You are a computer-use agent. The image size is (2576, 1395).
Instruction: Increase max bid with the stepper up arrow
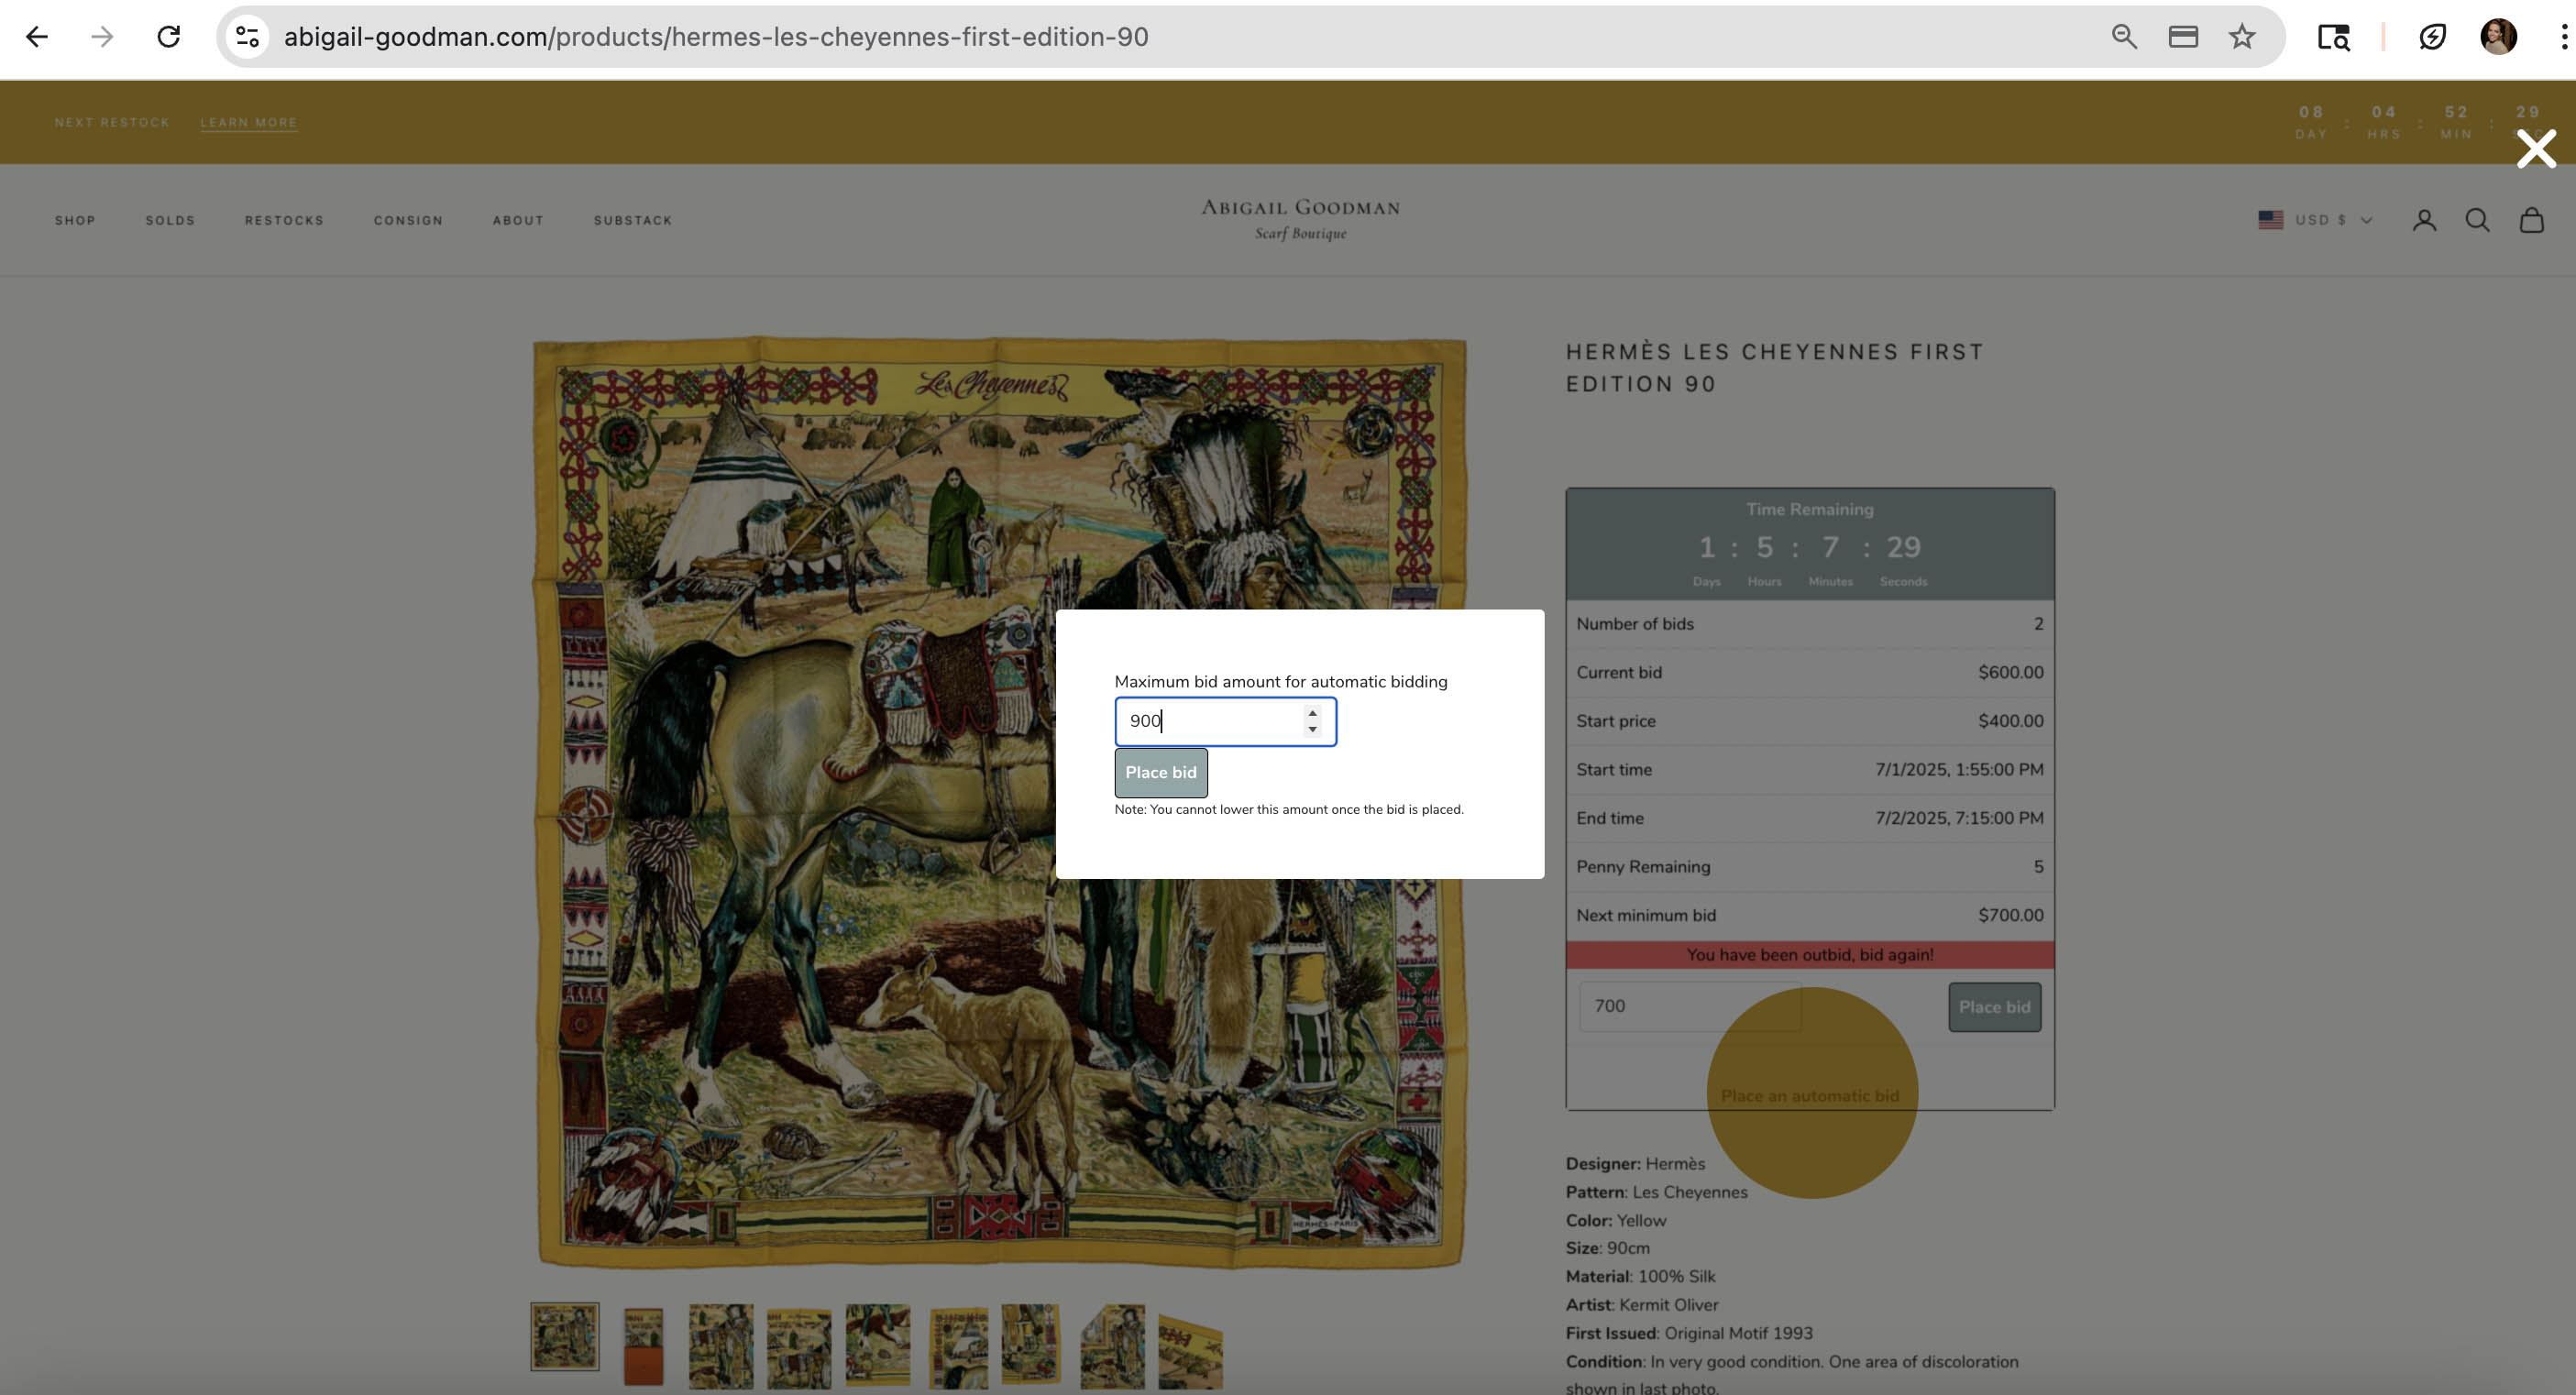[1312, 713]
